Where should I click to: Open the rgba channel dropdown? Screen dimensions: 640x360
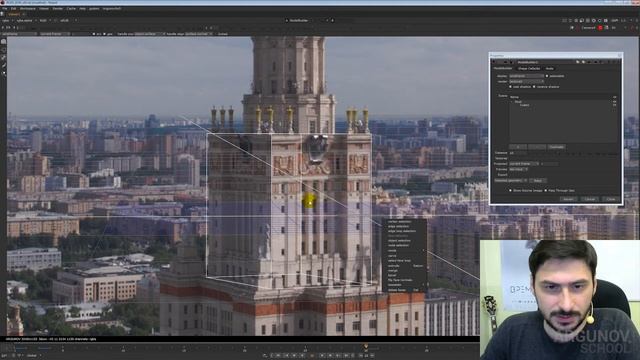pos(7,20)
